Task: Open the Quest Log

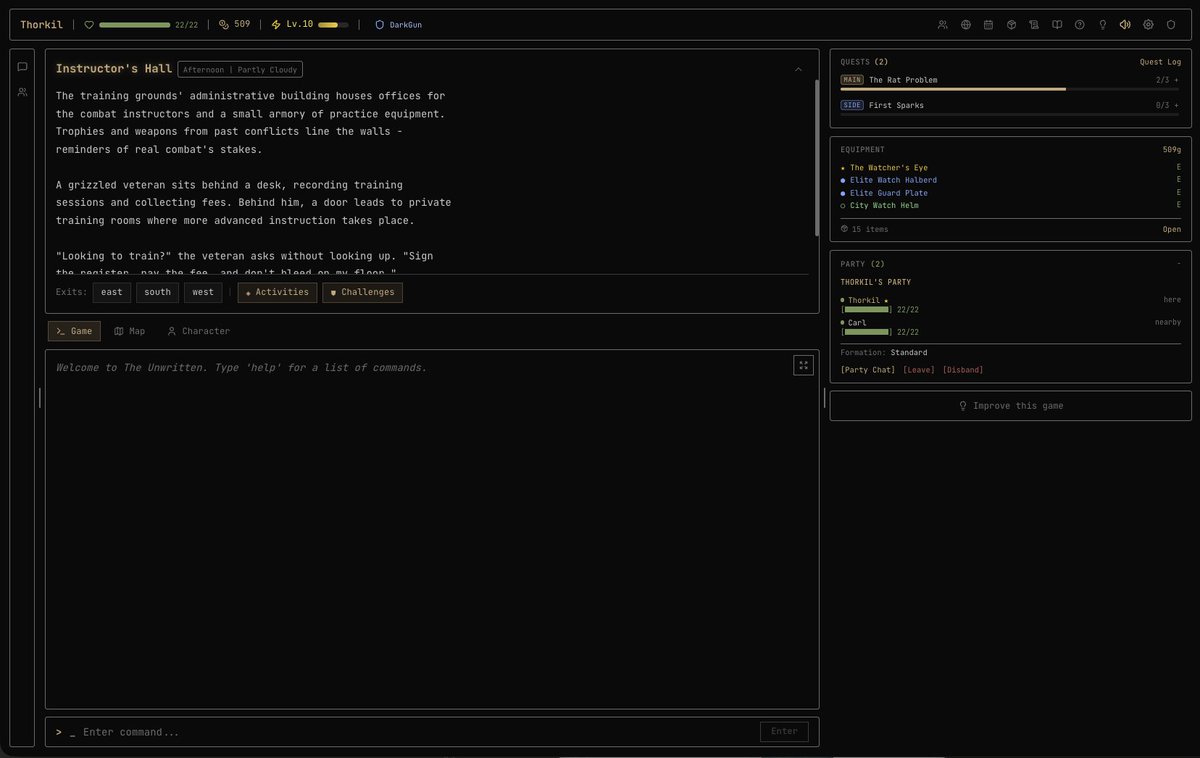Action: tap(1160, 62)
